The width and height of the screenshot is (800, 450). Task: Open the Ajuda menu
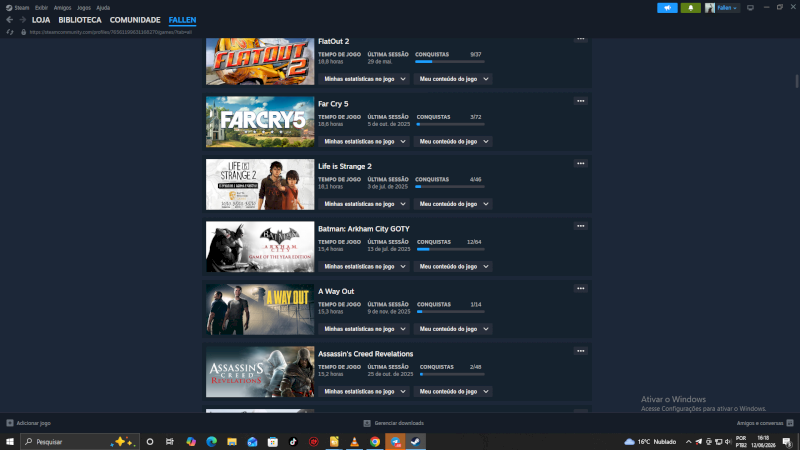click(103, 8)
